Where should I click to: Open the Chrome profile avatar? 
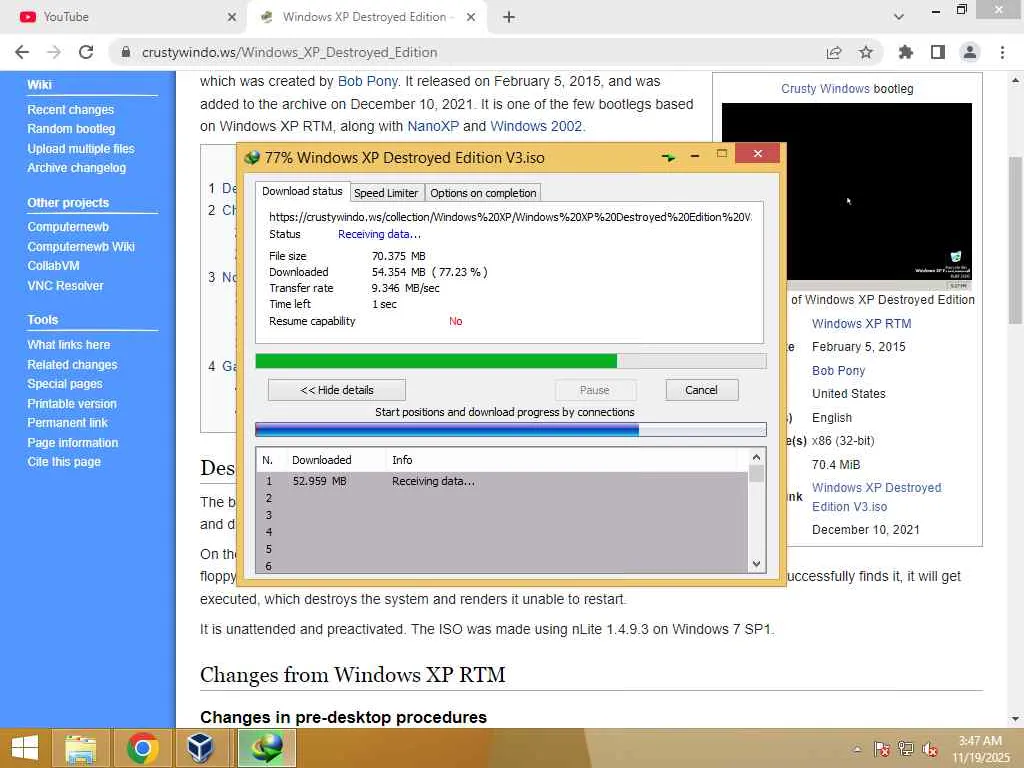(970, 52)
